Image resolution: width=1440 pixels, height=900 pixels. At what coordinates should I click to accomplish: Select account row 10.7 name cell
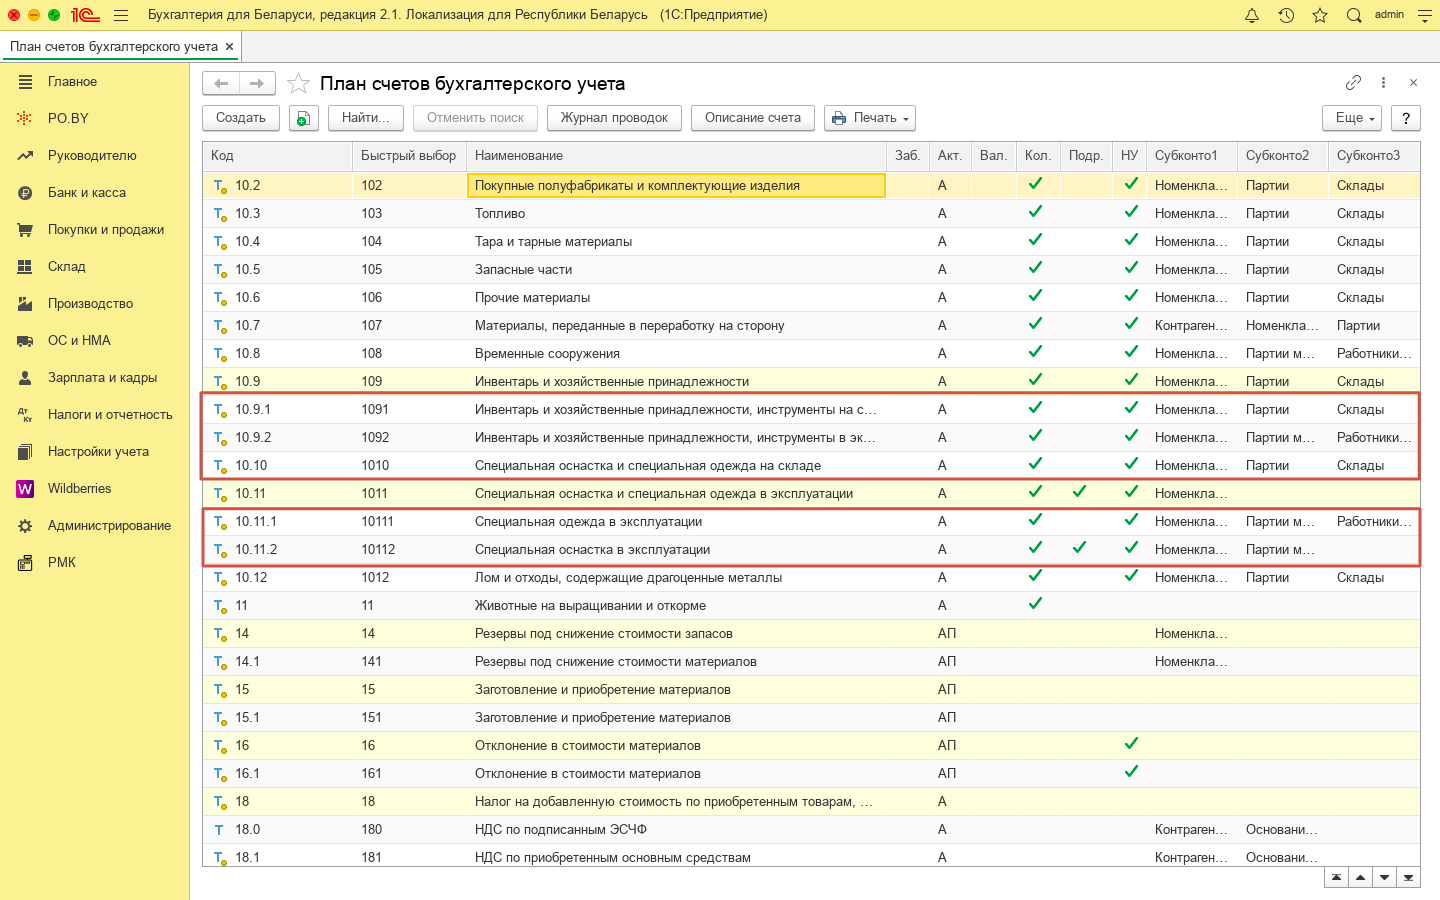pyautogui.click(x=629, y=326)
